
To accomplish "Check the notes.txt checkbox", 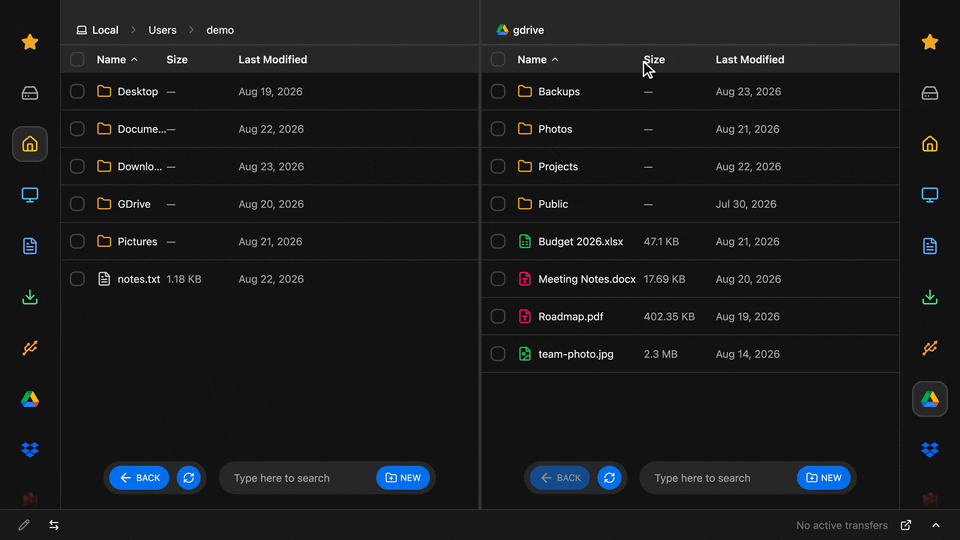I will tap(77, 279).
